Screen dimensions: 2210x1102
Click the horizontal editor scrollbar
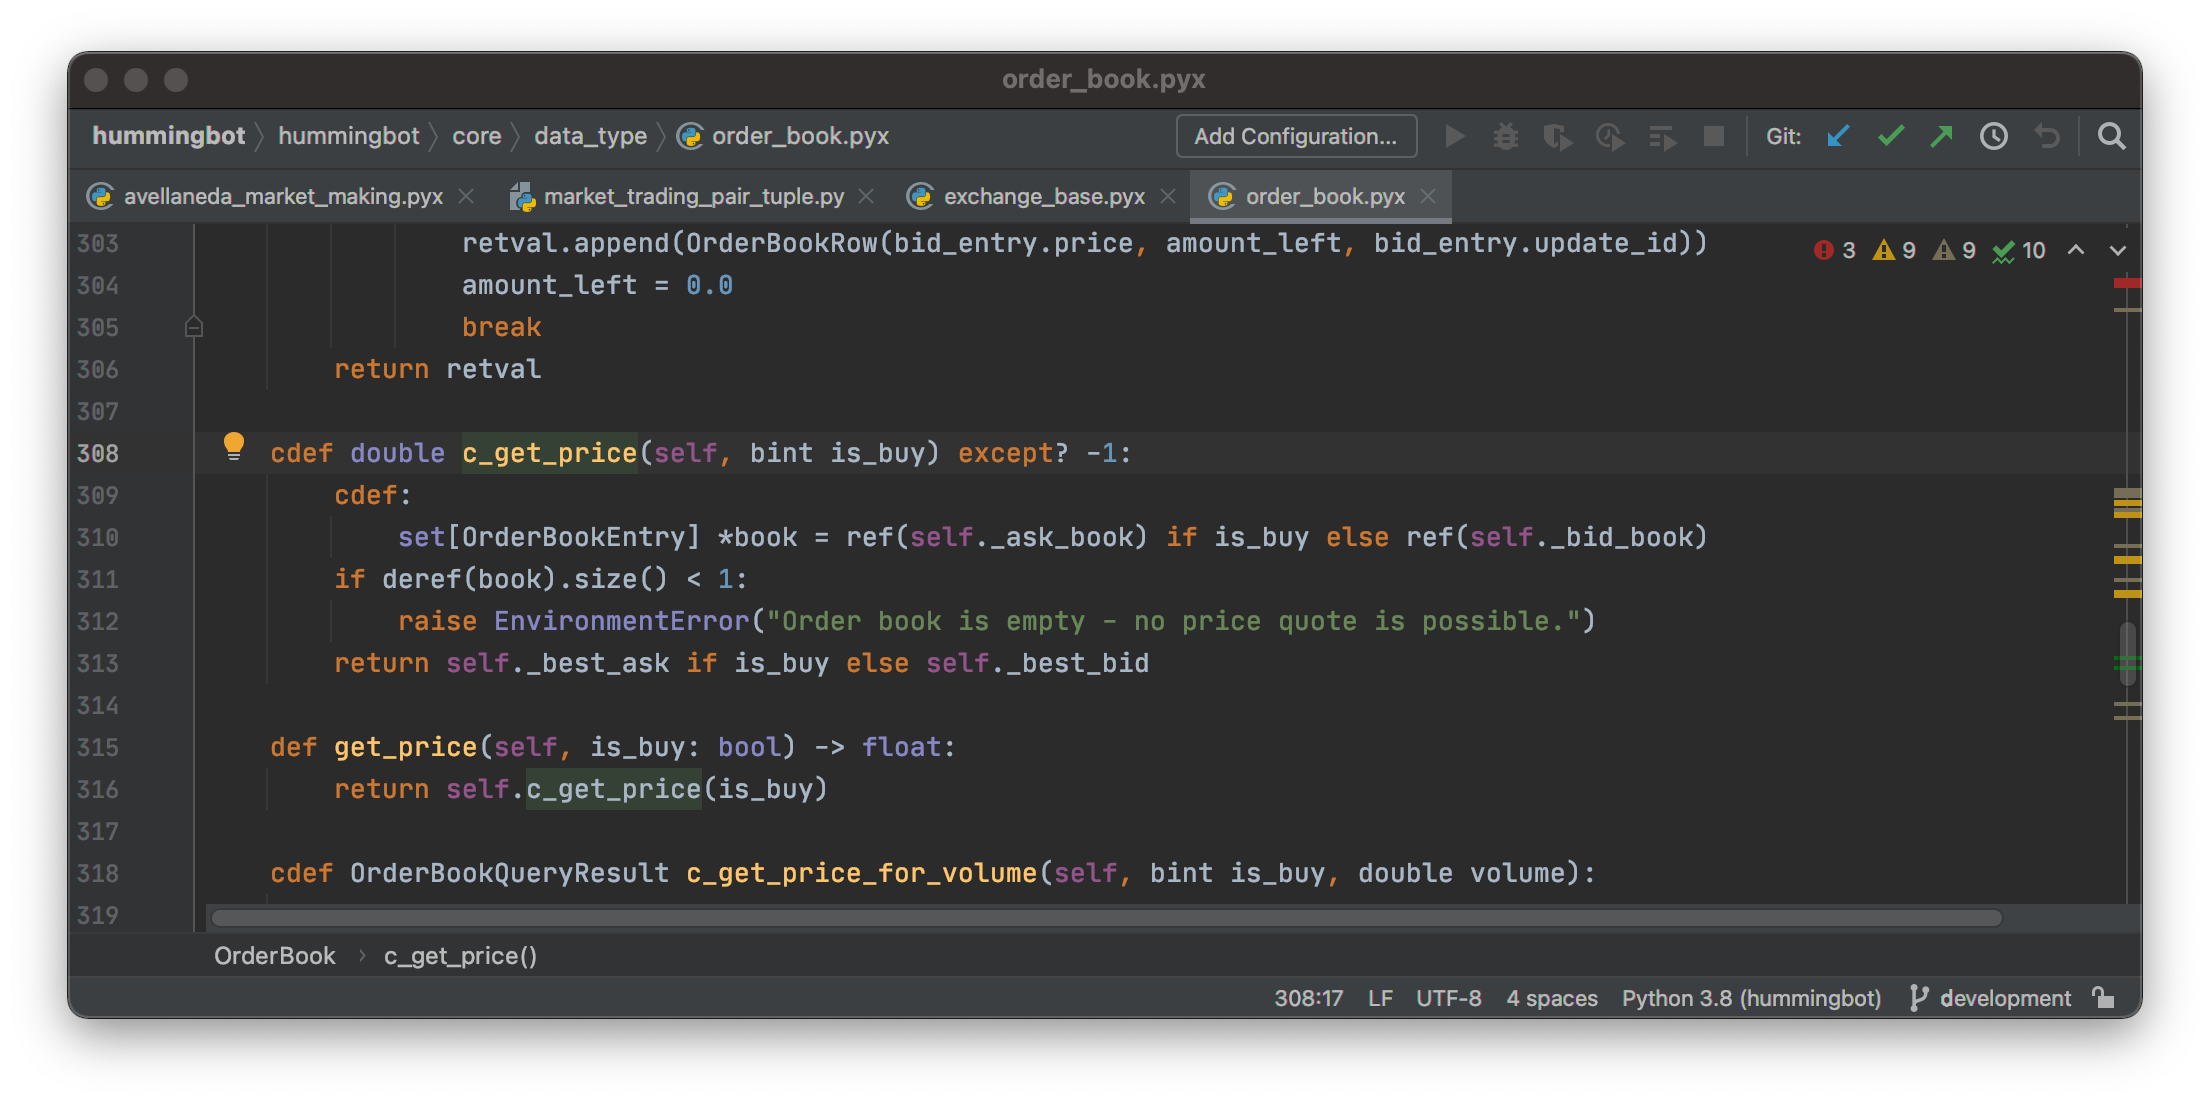[1105, 918]
